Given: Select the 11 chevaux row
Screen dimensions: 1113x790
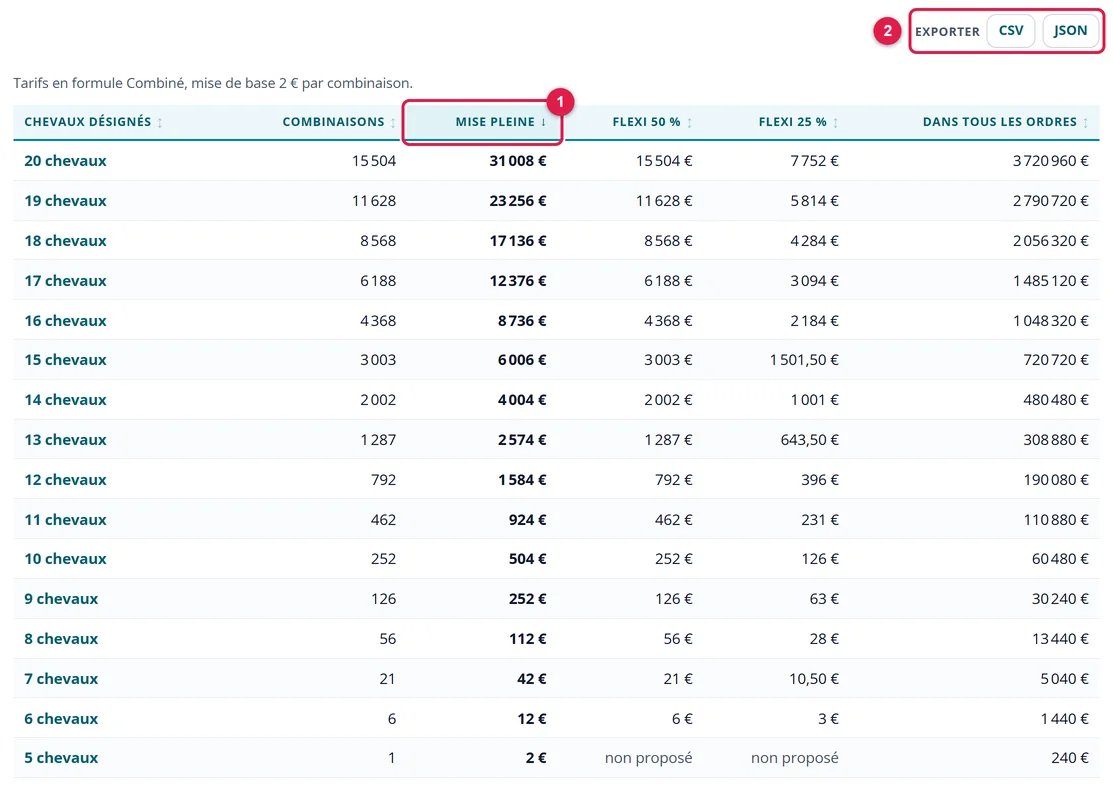Looking at the screenshot, I should click(65, 520).
